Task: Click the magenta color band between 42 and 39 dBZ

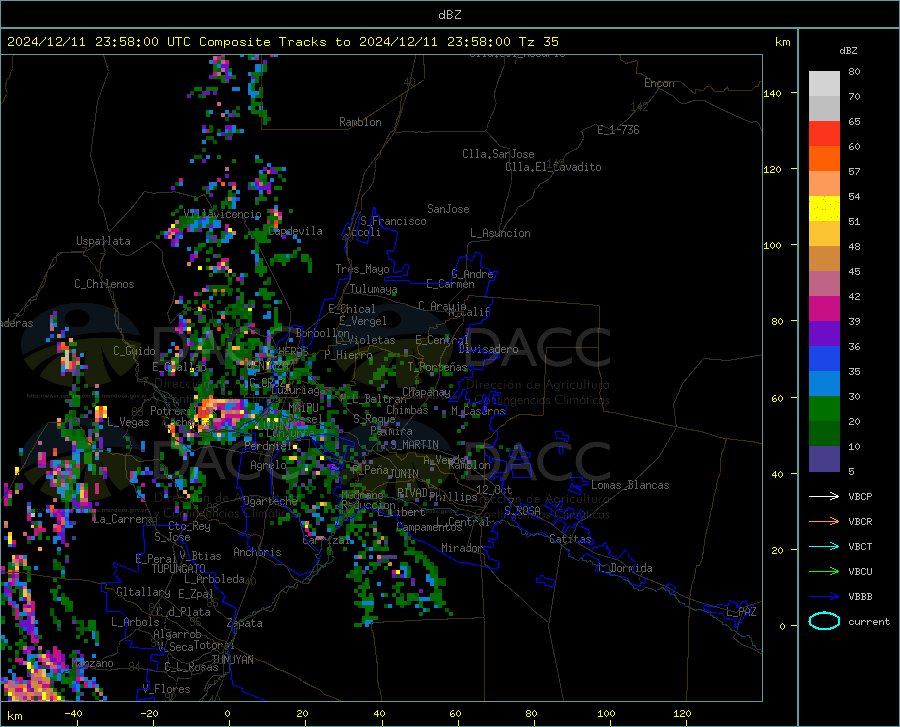Action: pyautogui.click(x=824, y=309)
